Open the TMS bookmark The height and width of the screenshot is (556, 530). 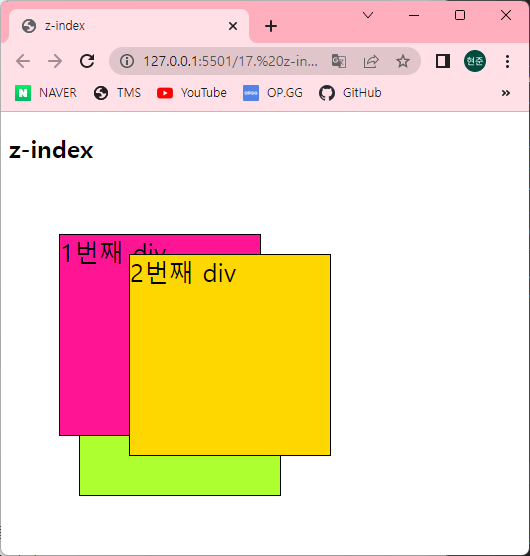[117, 93]
